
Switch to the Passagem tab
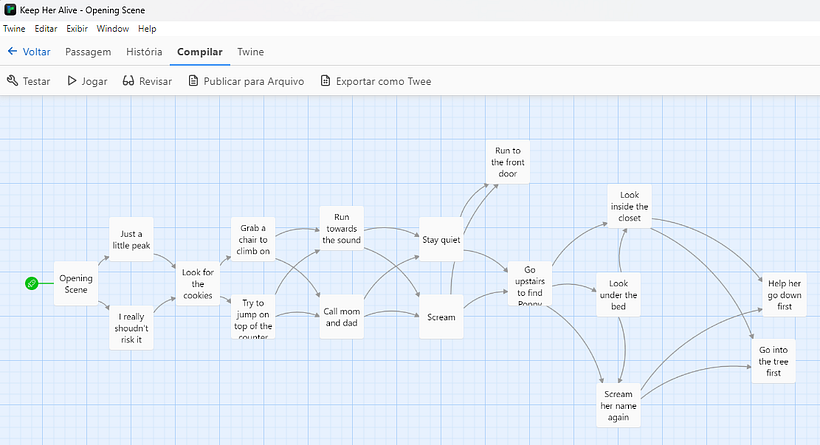point(87,52)
